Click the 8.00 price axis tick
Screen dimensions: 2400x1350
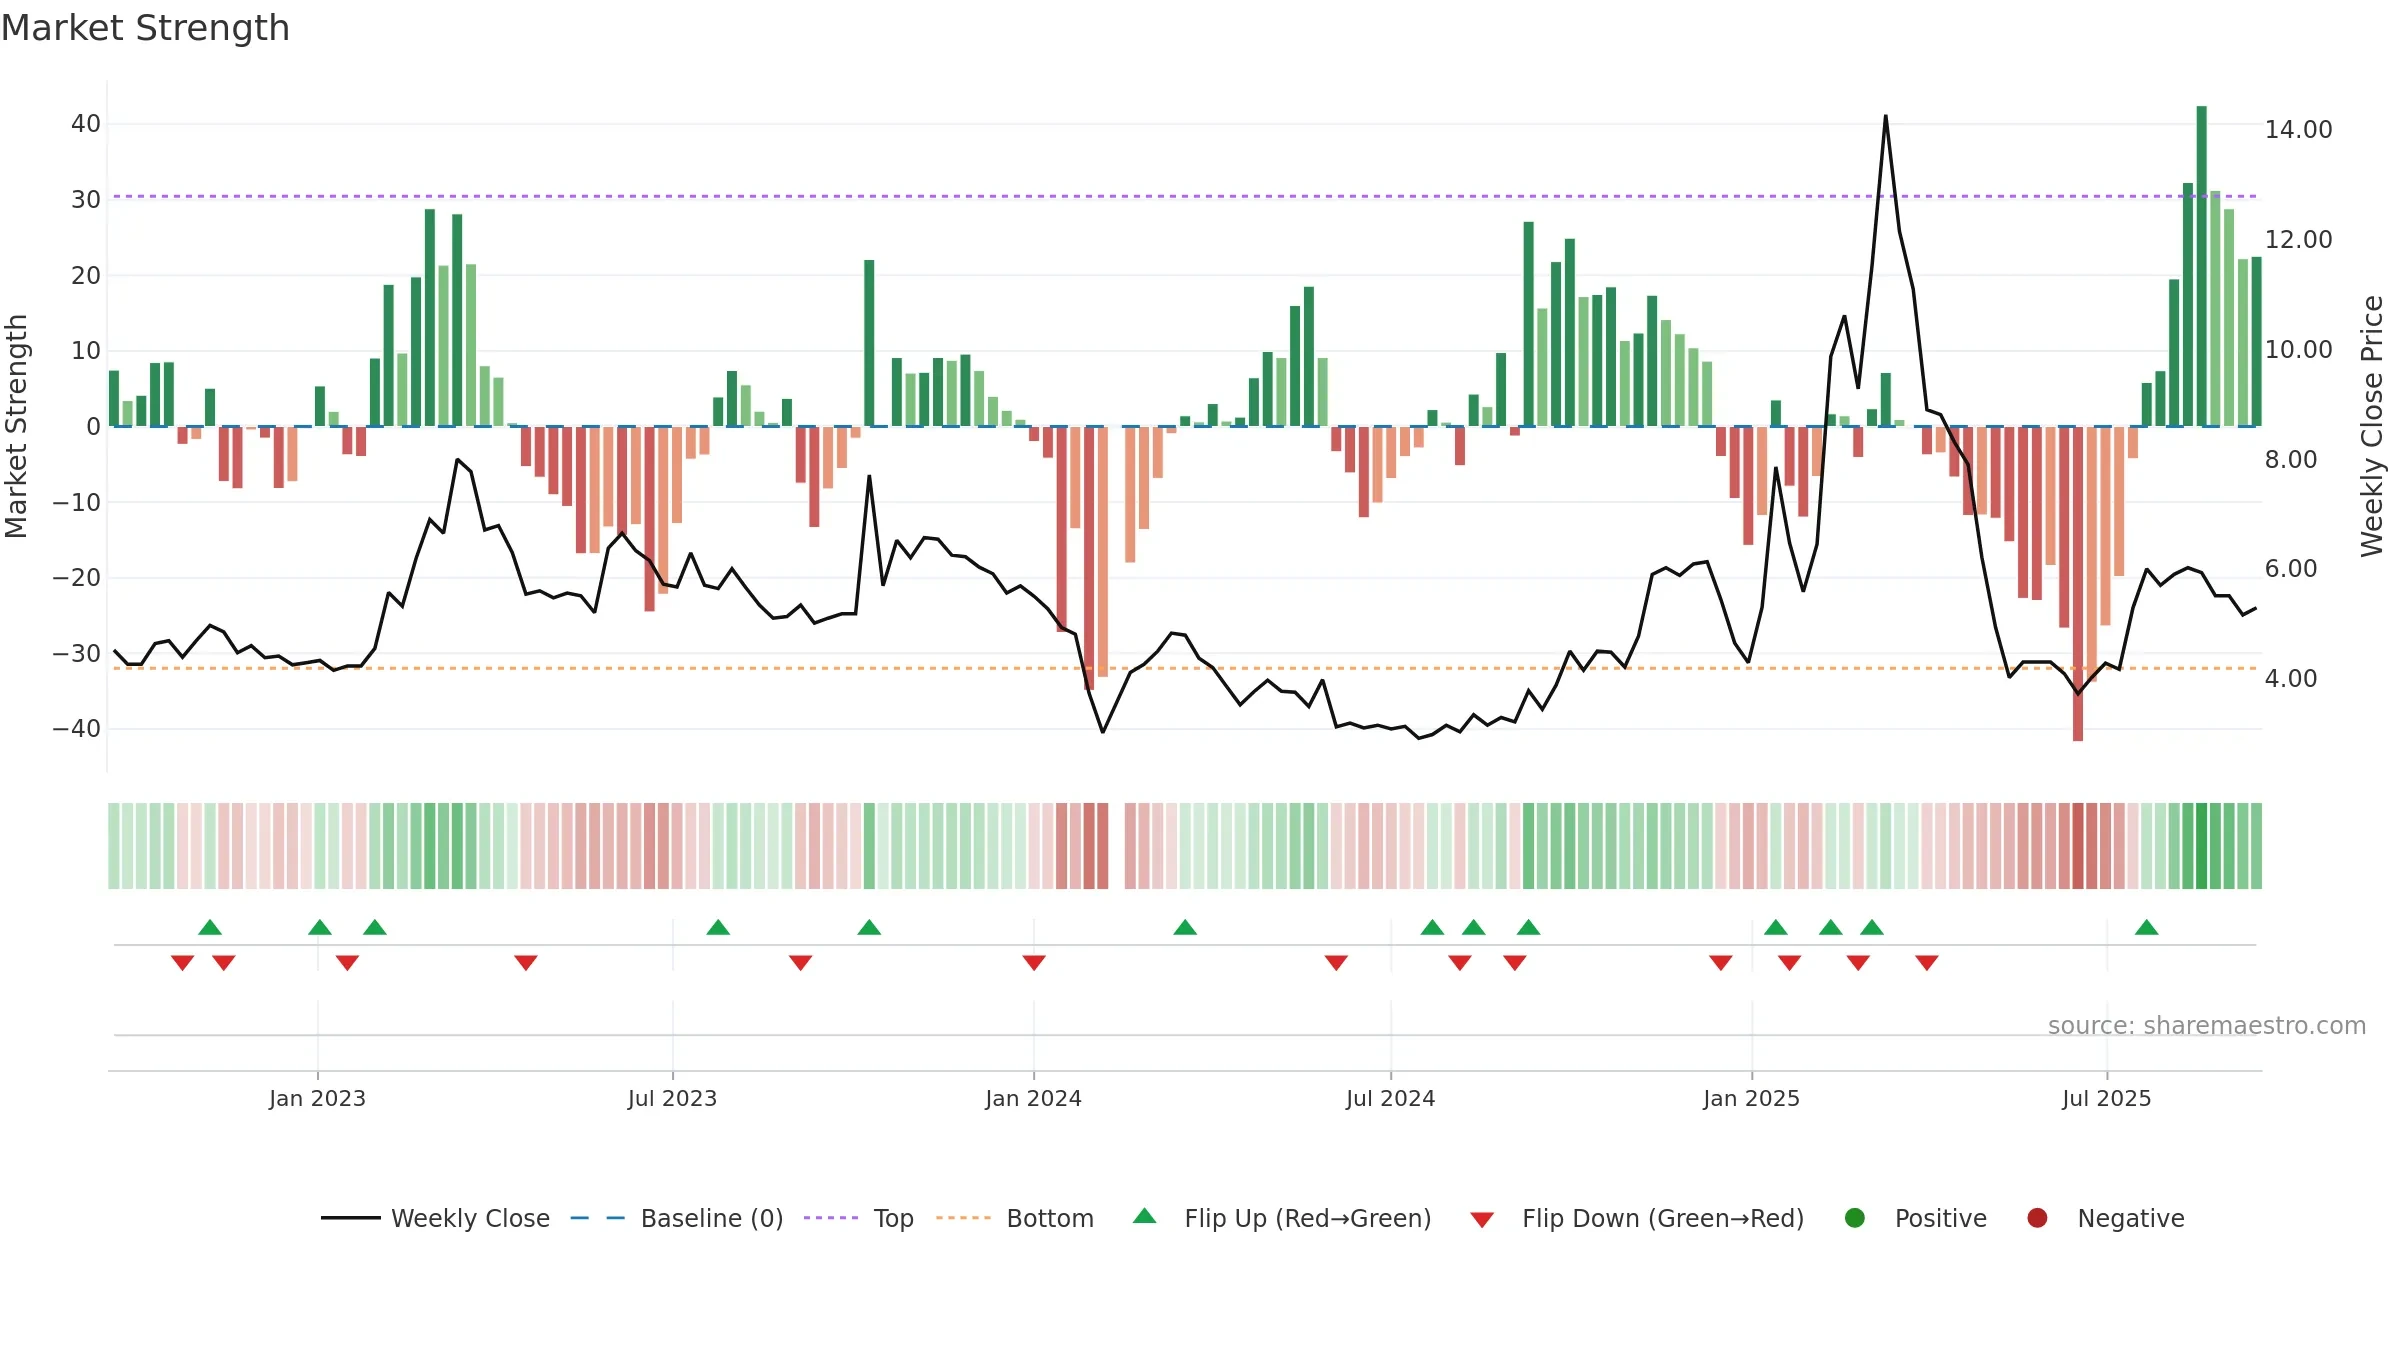click(x=2290, y=460)
